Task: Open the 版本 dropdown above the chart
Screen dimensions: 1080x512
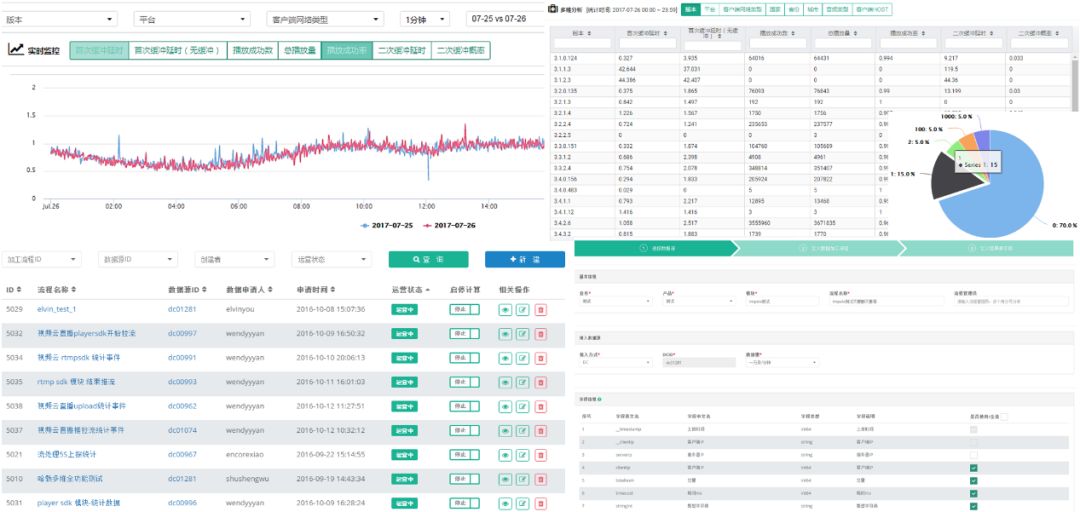Action: click(61, 19)
